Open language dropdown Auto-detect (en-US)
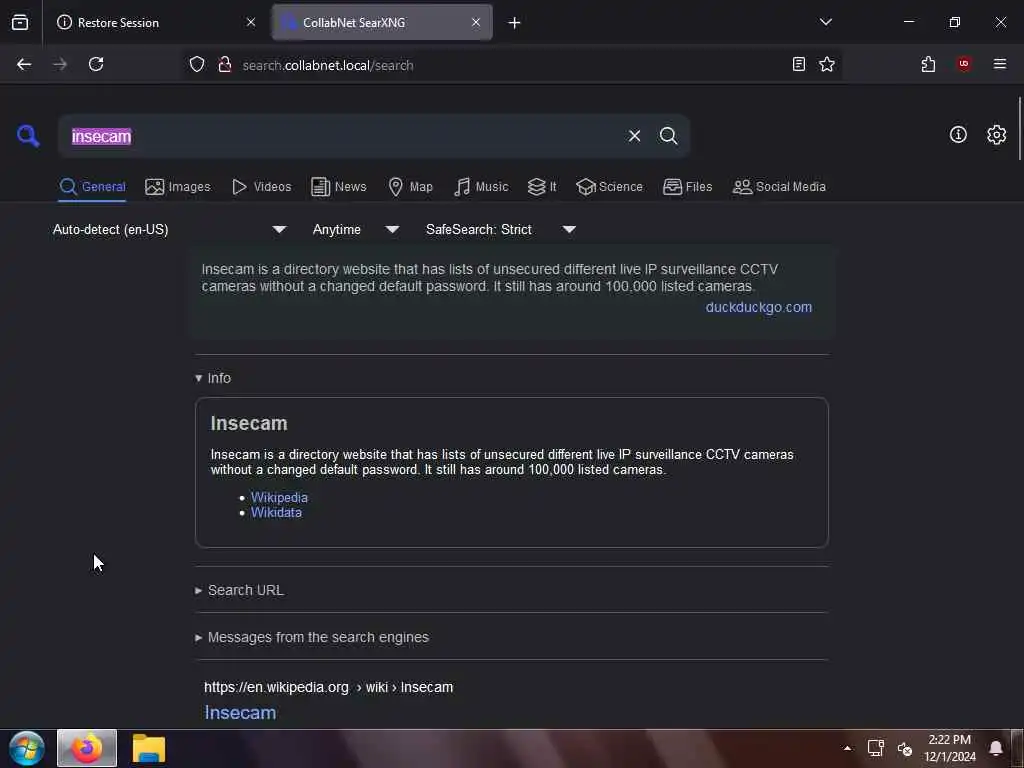This screenshot has height=768, width=1024. click(170, 229)
